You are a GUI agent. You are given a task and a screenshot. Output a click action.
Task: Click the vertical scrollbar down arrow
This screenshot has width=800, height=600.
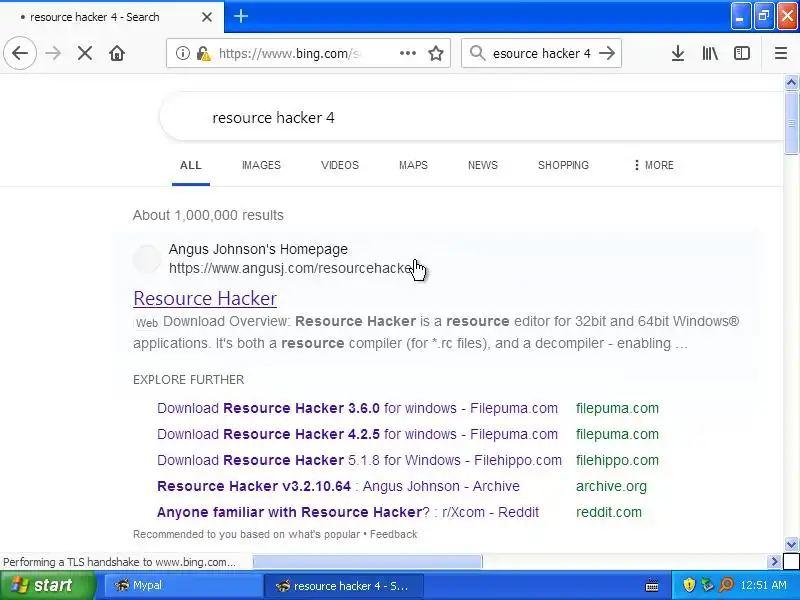coord(791,544)
